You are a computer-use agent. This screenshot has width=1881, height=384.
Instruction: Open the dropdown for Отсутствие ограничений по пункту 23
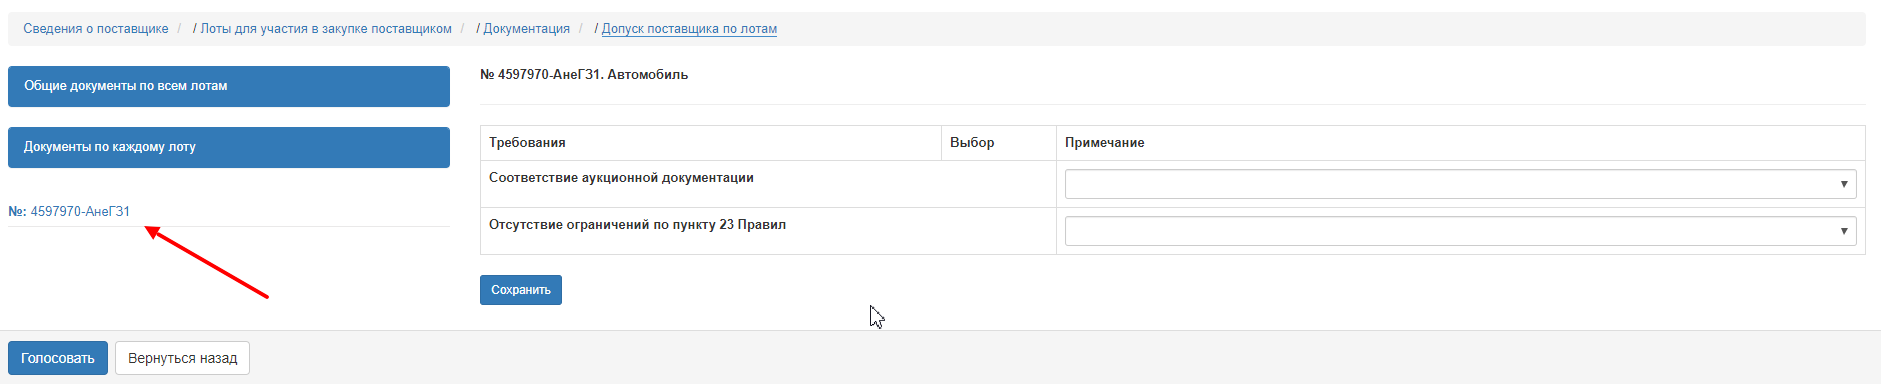1460,231
